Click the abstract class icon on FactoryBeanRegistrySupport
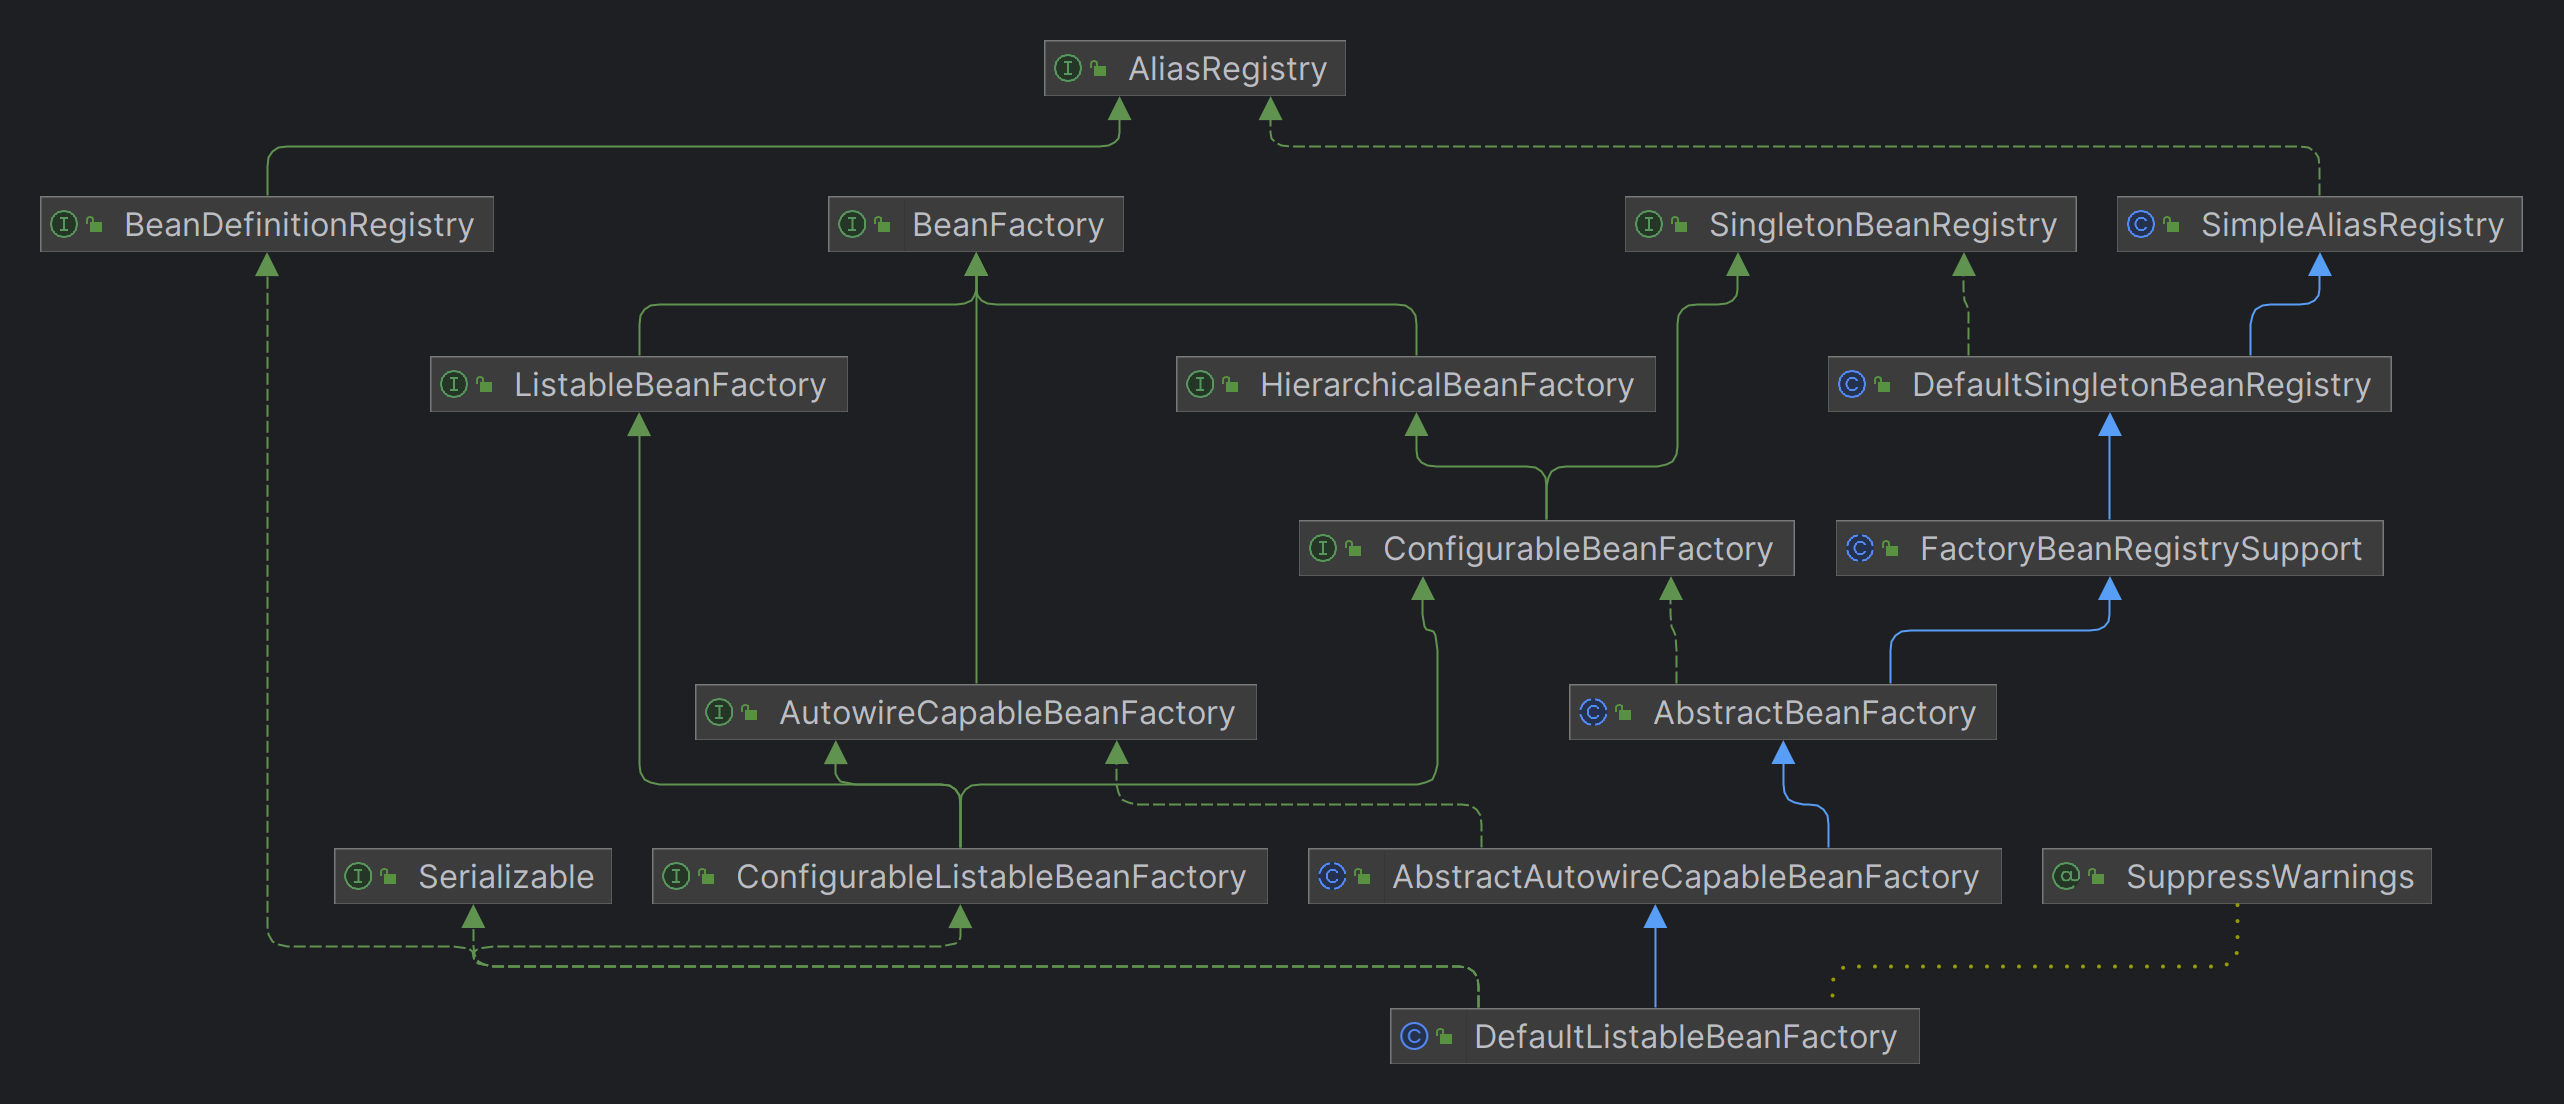The height and width of the screenshot is (1104, 2564). pos(1860,548)
